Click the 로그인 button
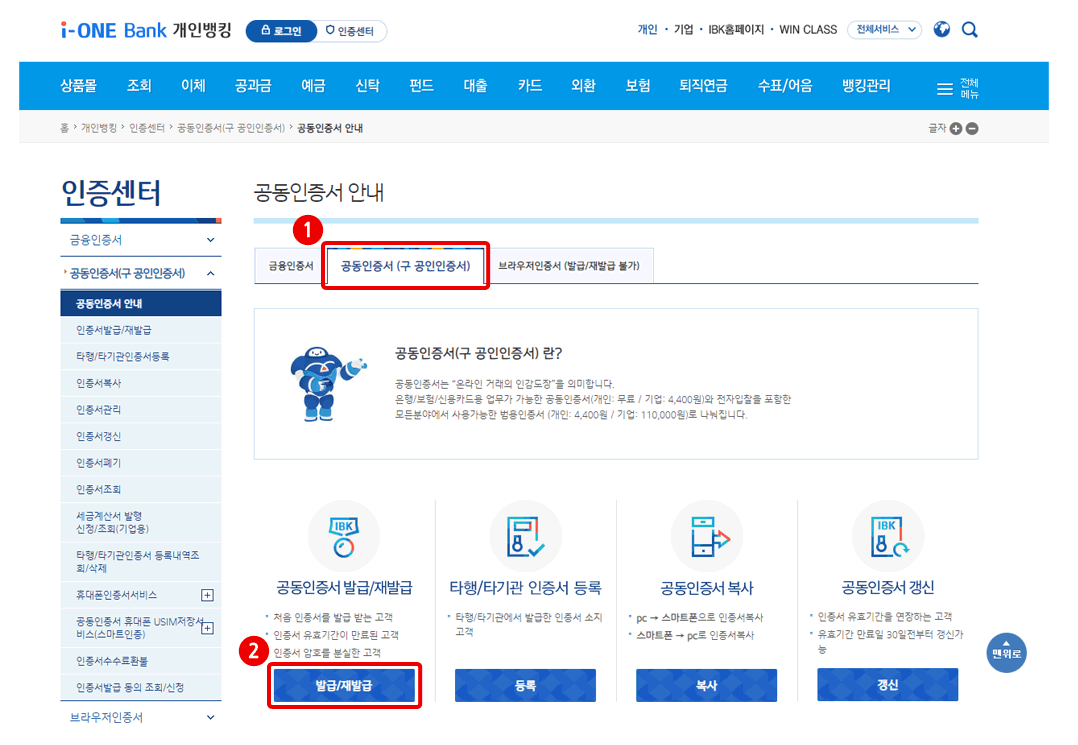Screen dimensions: 1078x745 (x=282, y=31)
